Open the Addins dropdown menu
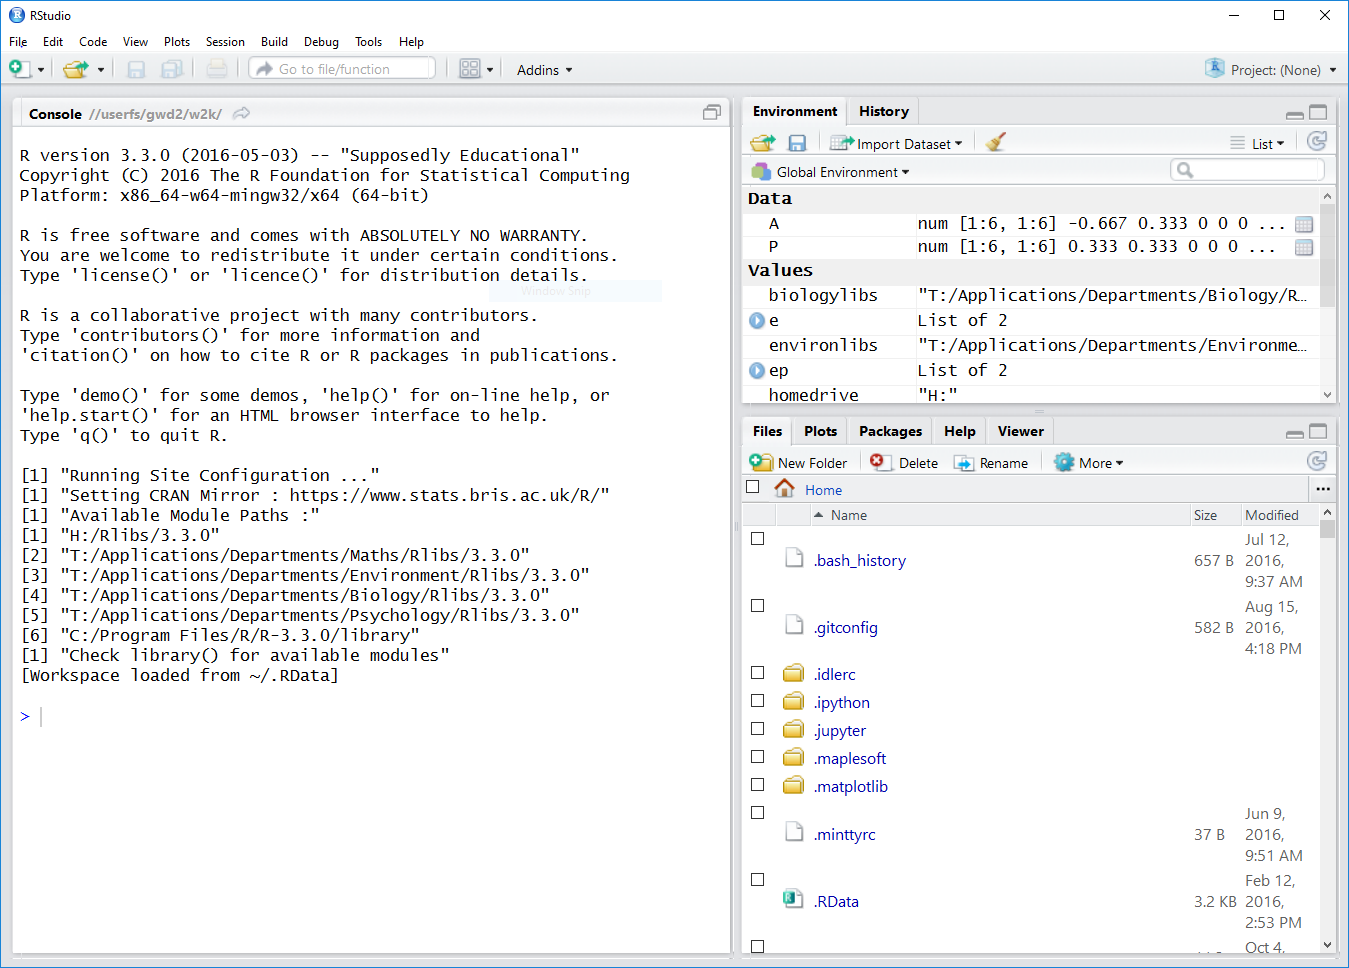1349x968 pixels. coord(544,70)
